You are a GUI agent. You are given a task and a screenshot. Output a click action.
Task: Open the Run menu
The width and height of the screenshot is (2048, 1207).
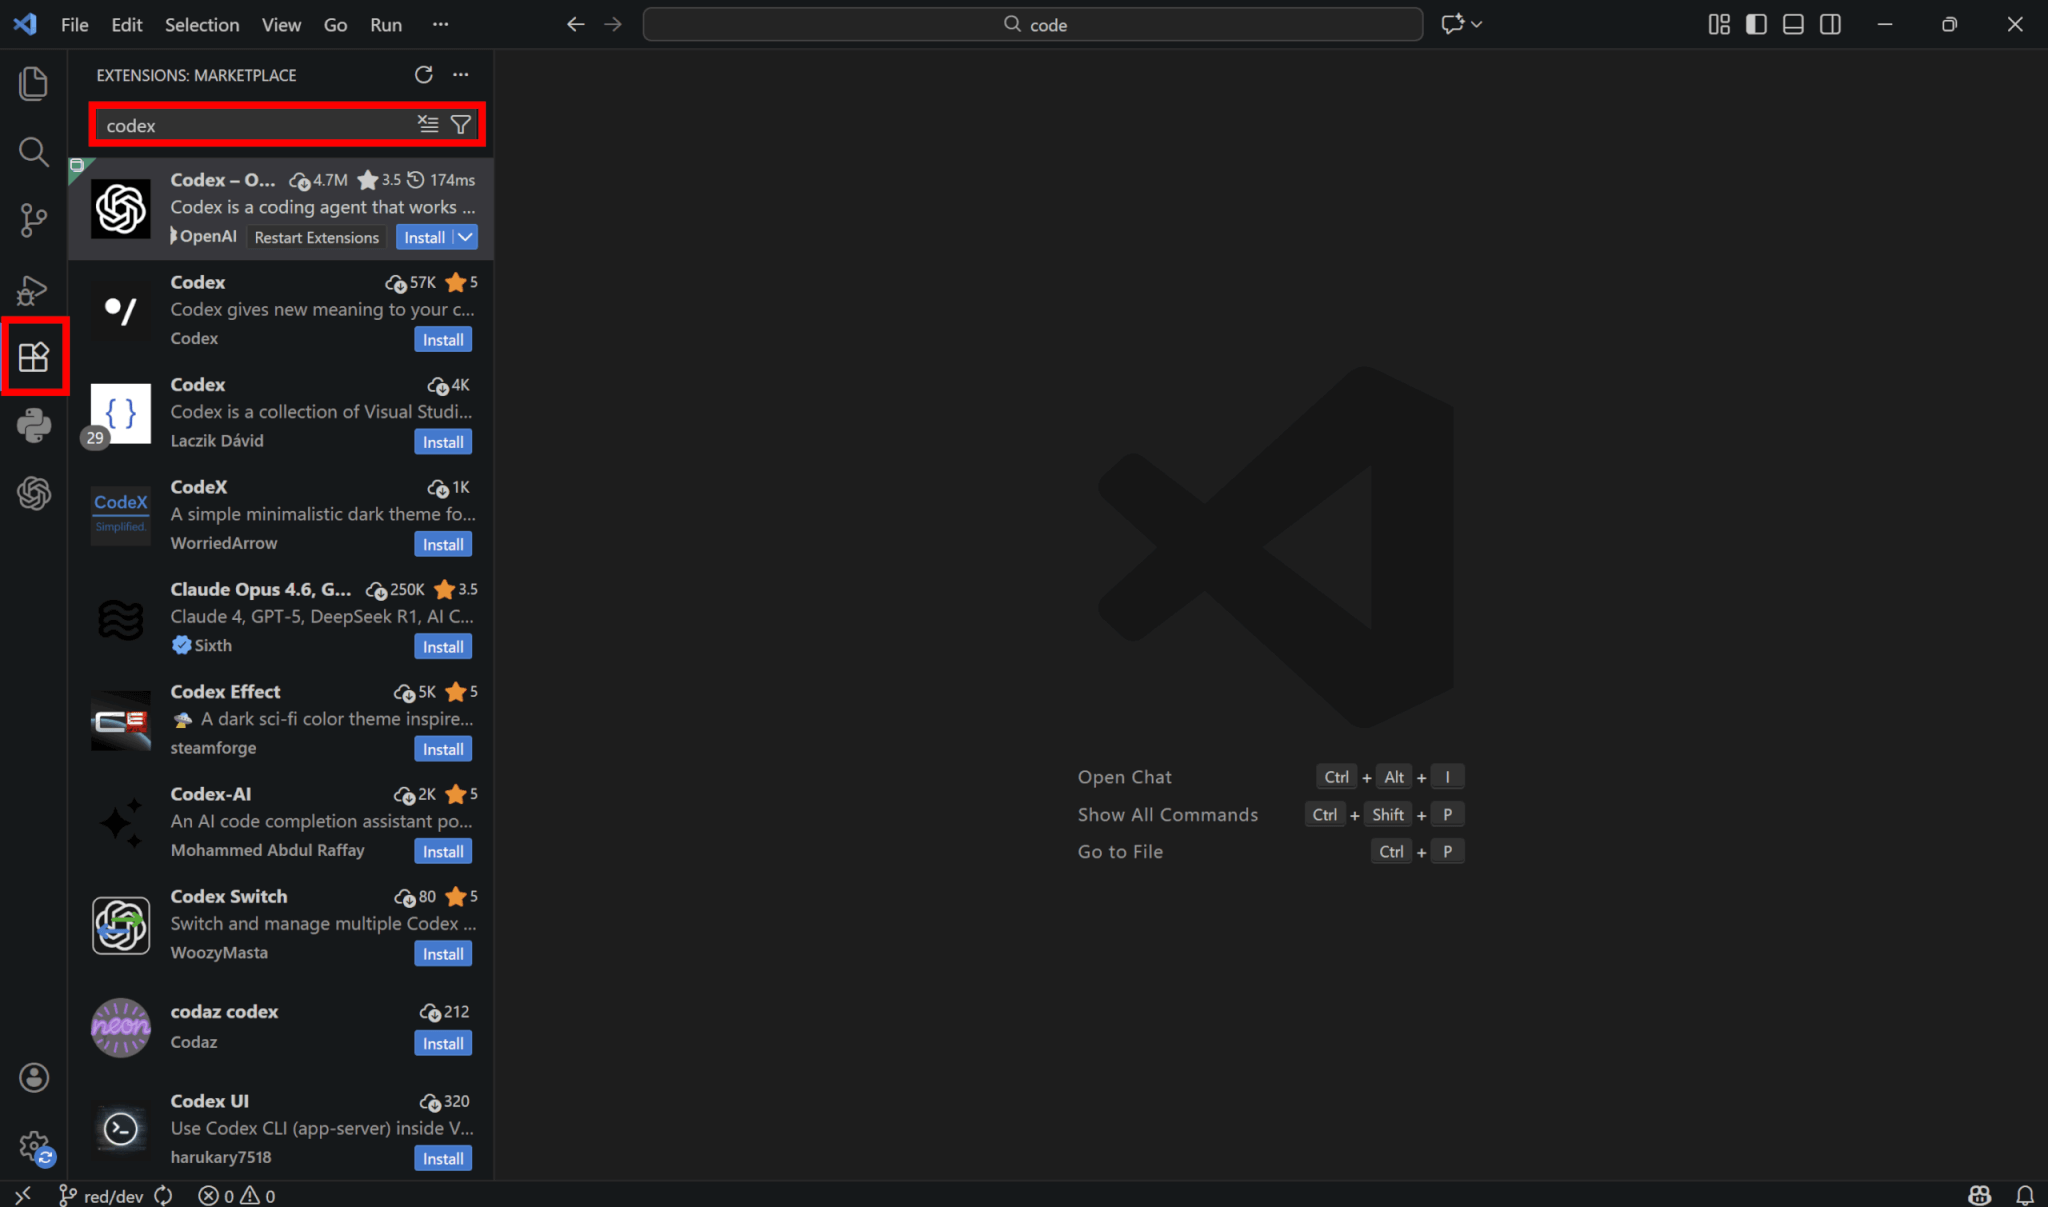click(x=385, y=24)
